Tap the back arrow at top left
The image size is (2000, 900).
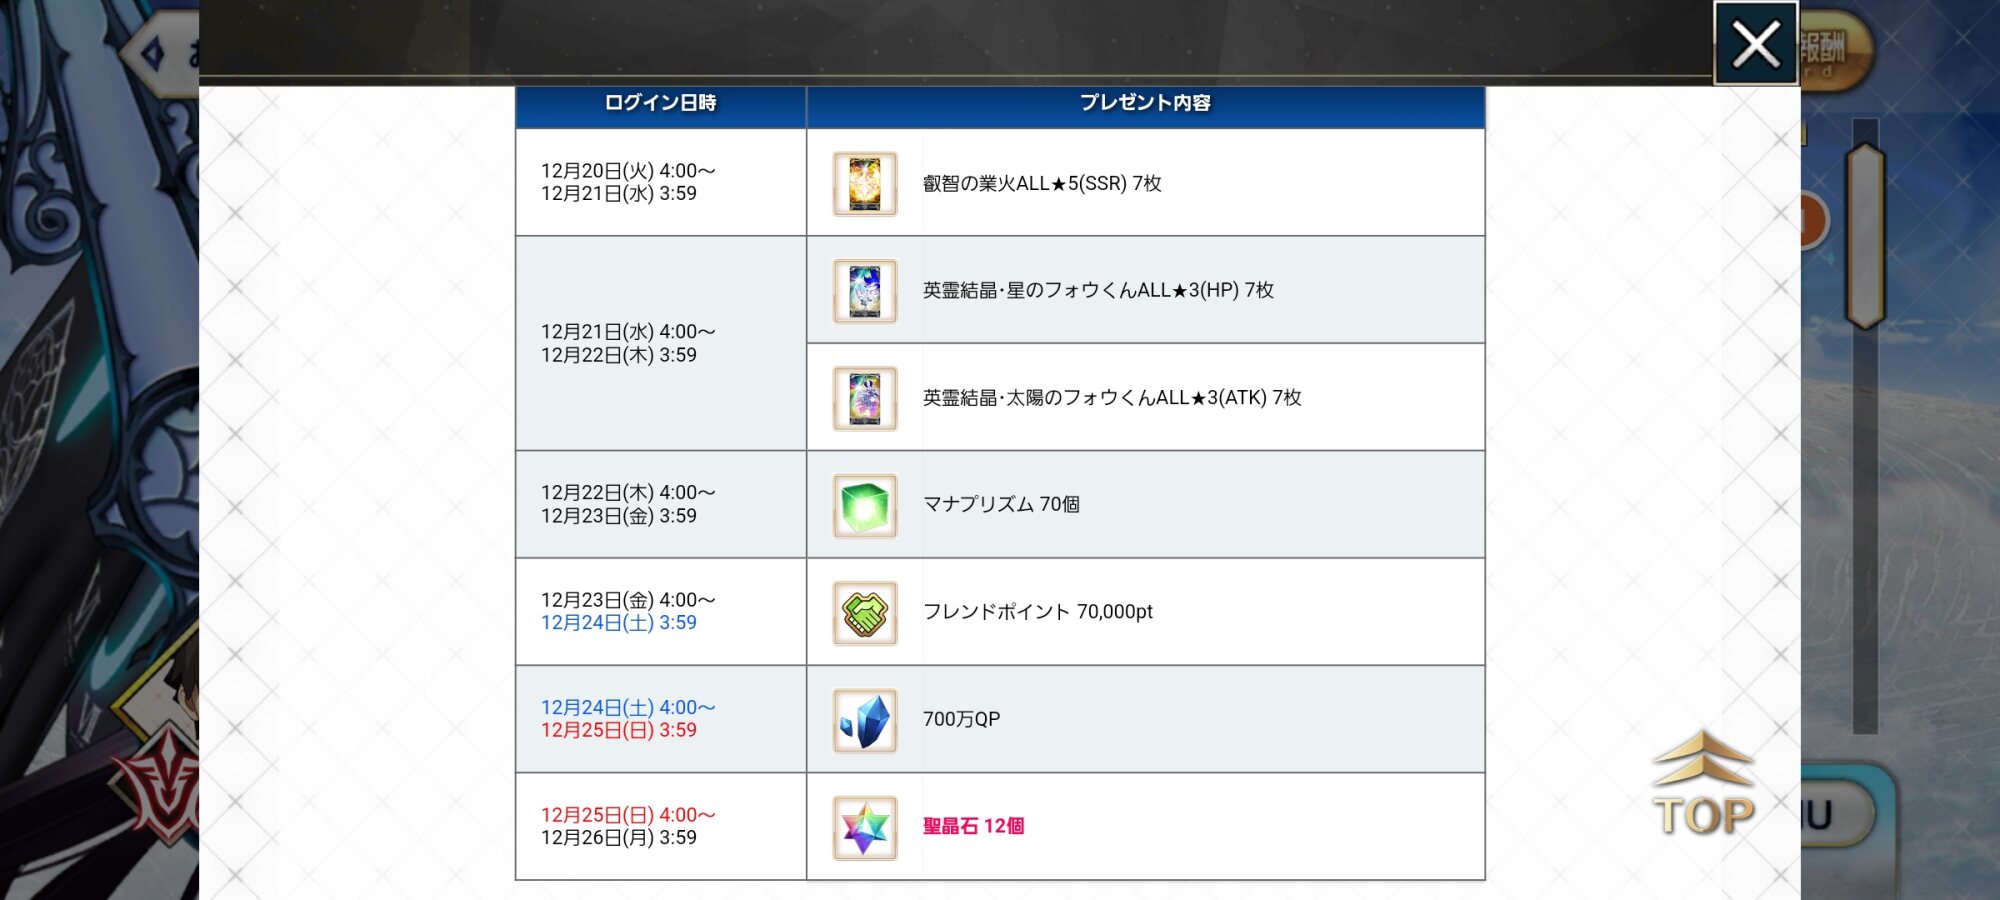tap(155, 55)
